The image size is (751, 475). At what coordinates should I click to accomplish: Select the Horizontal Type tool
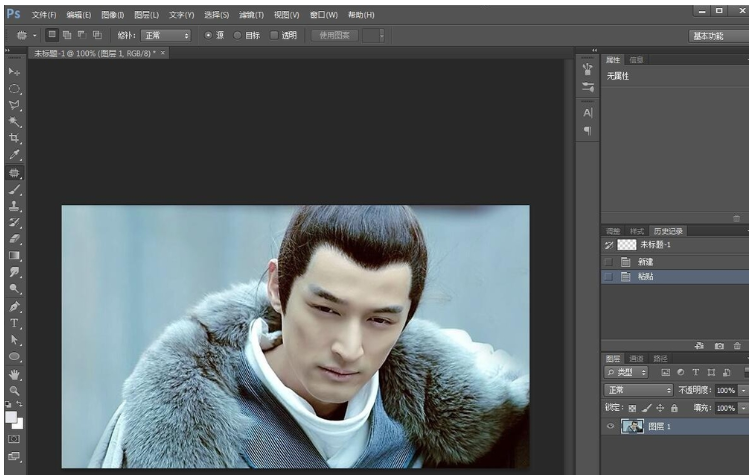(14, 323)
